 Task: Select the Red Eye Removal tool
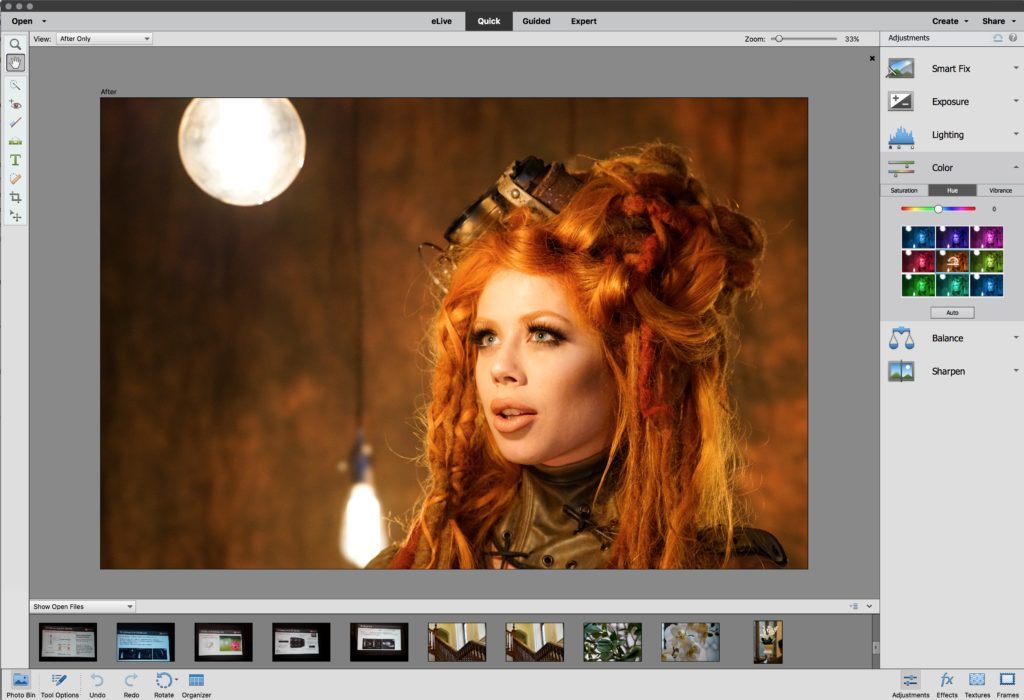[16, 104]
